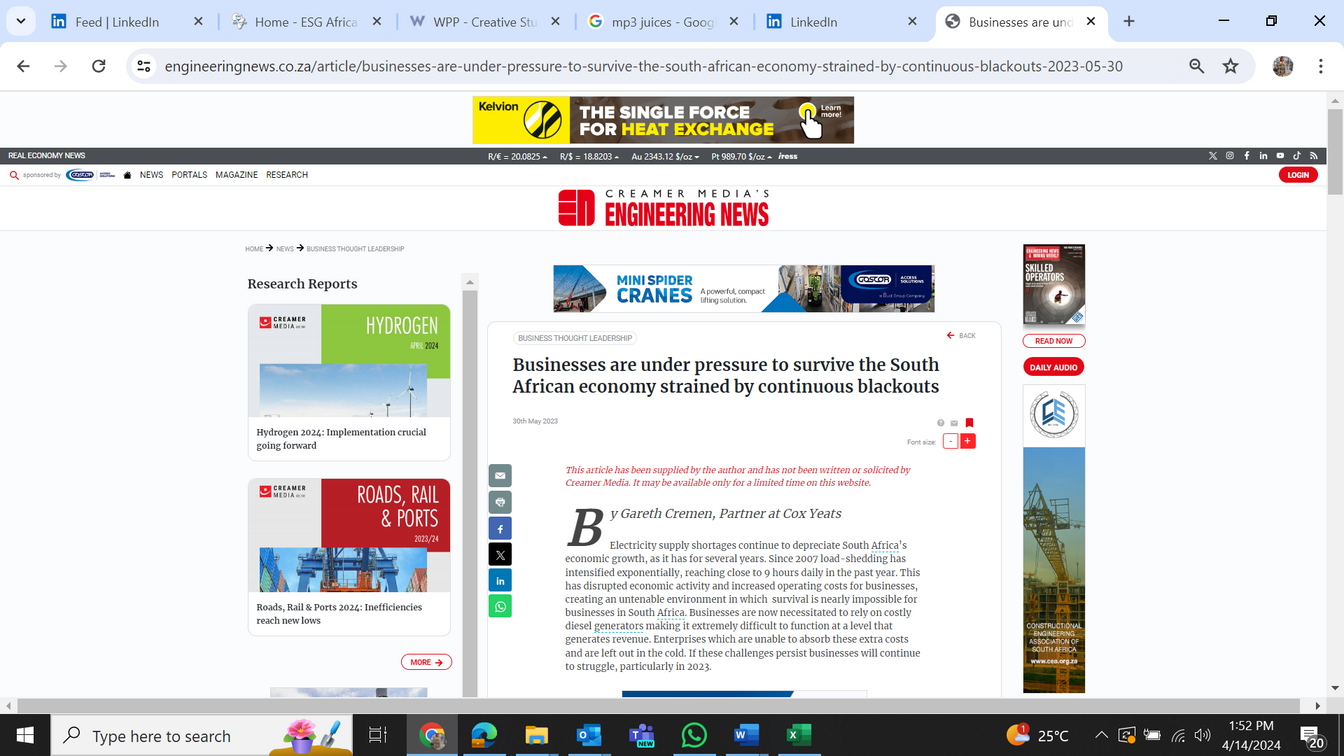Screen dimensions: 1344x756
Task: Share article on X from side share bar
Action: [500, 554]
